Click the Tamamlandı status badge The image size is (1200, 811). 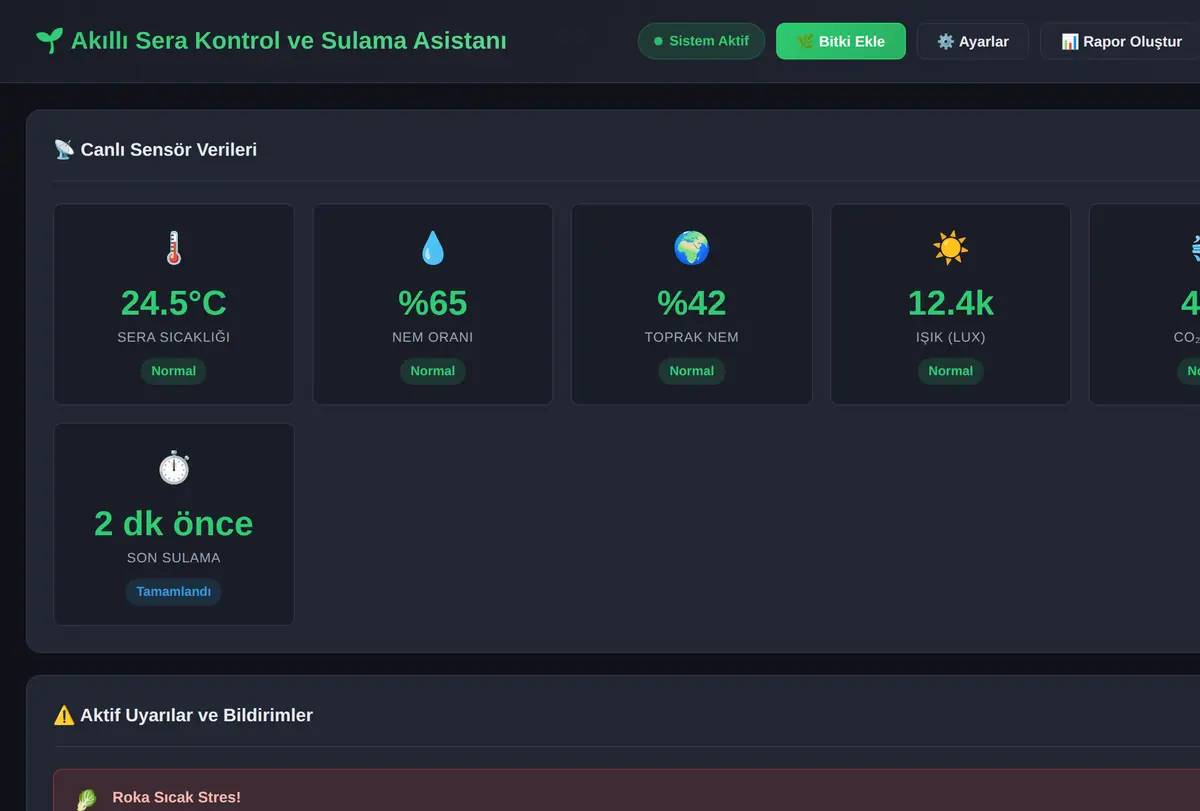(x=174, y=591)
